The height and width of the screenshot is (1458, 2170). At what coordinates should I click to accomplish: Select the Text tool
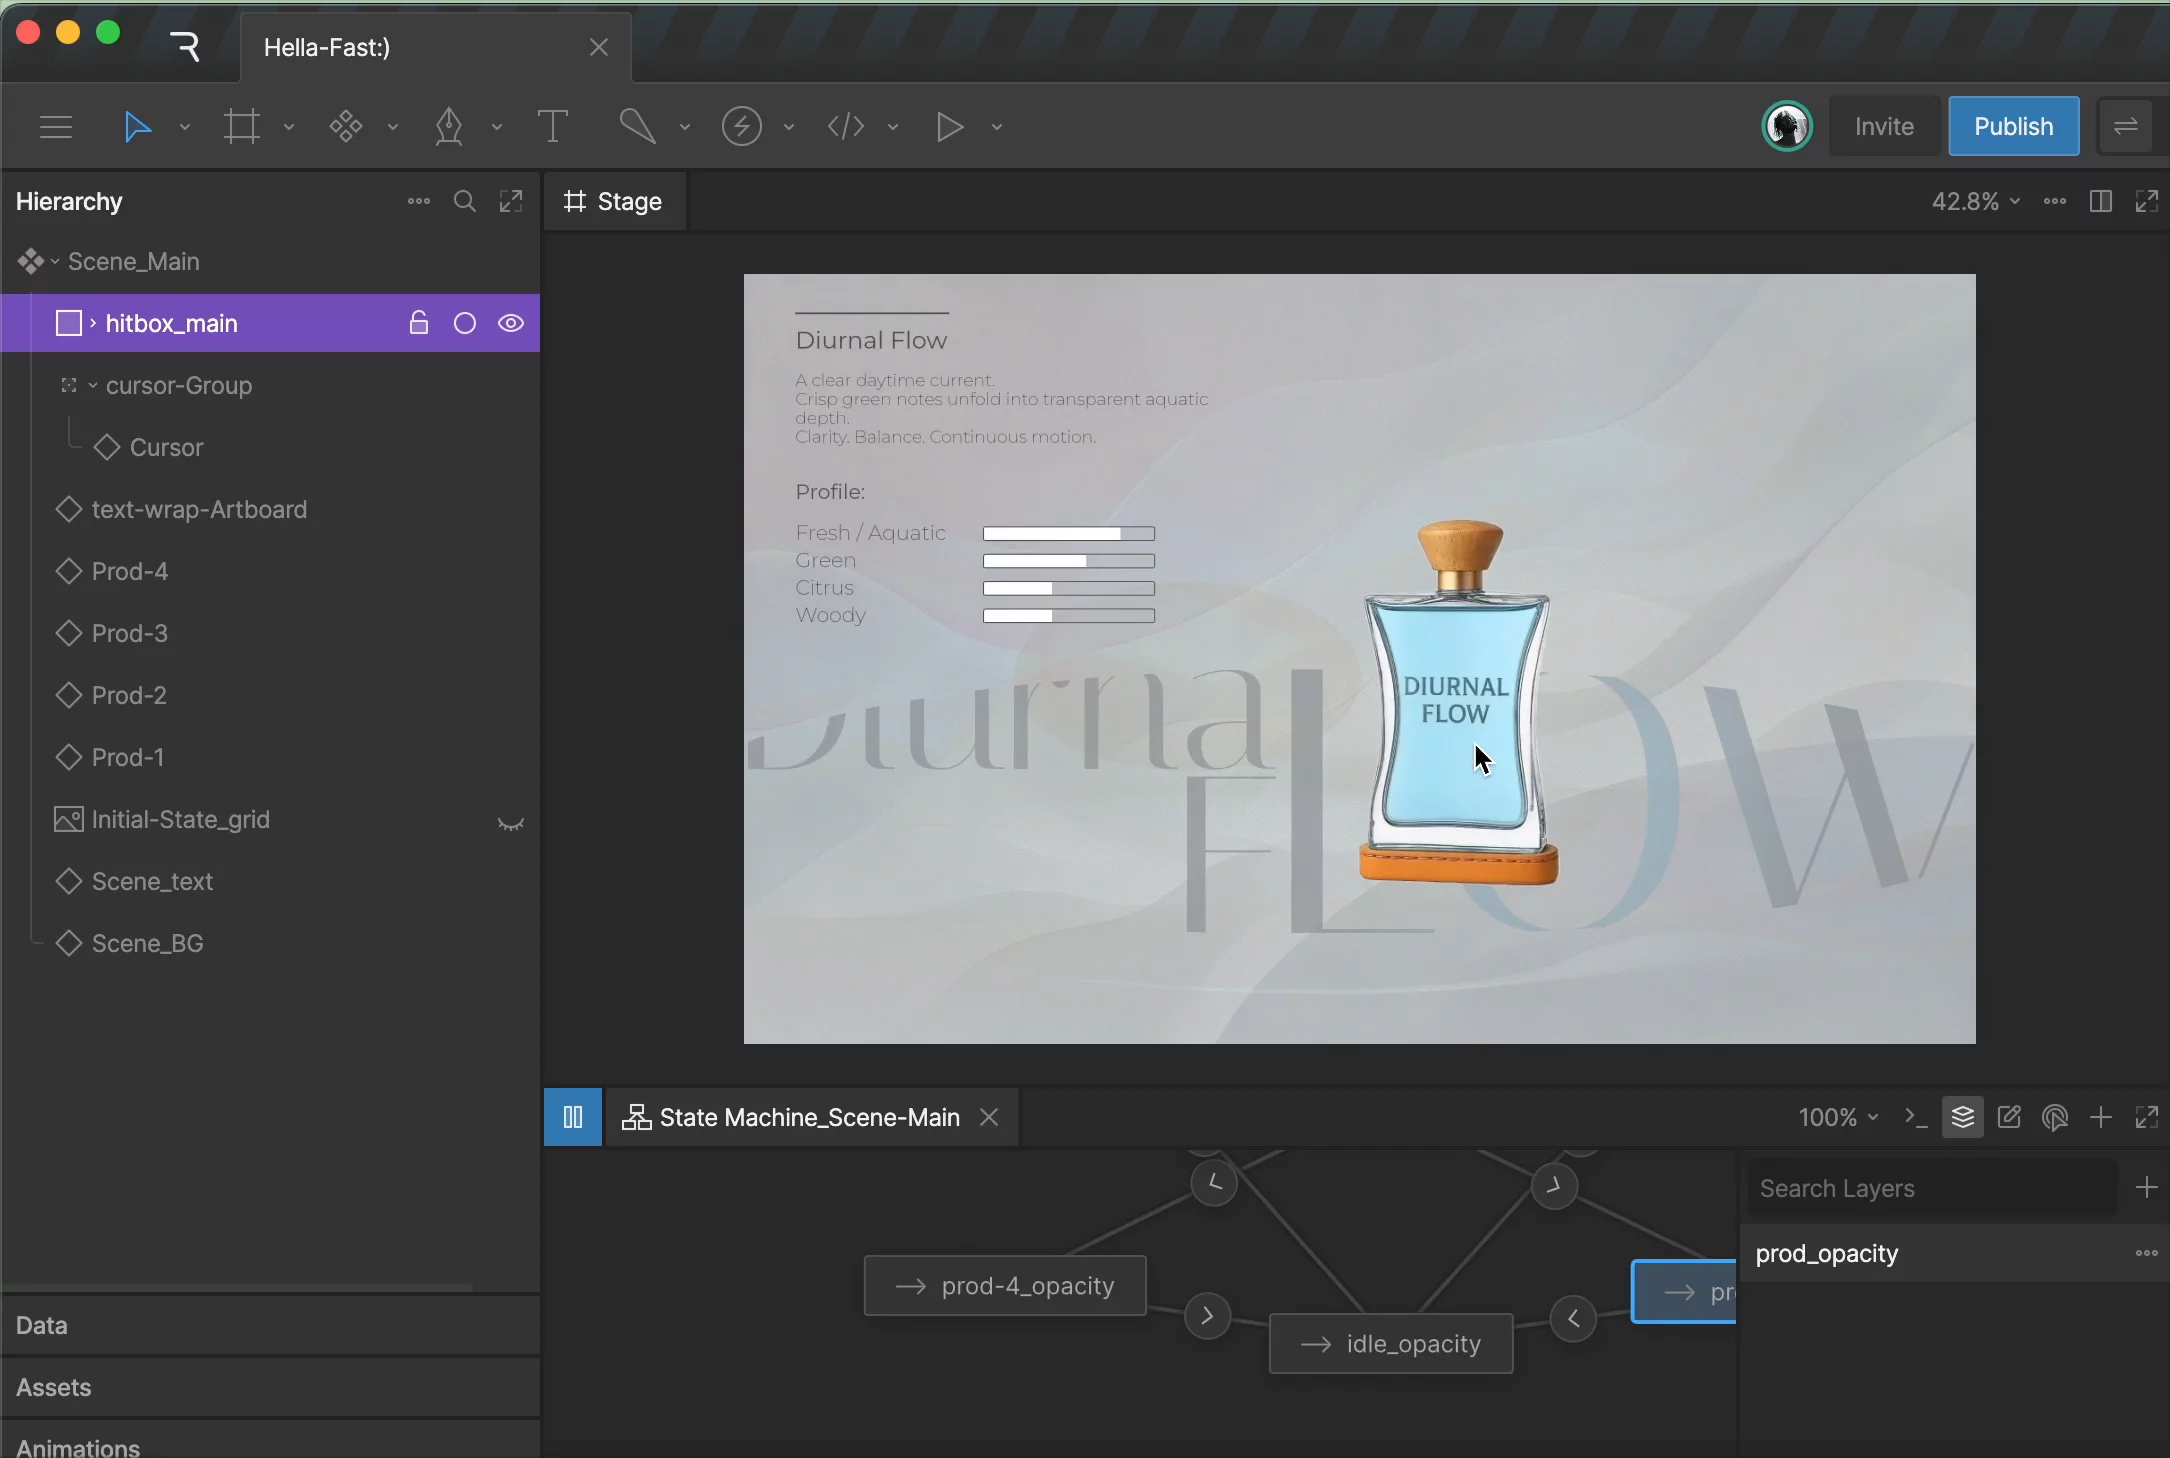[x=552, y=127]
